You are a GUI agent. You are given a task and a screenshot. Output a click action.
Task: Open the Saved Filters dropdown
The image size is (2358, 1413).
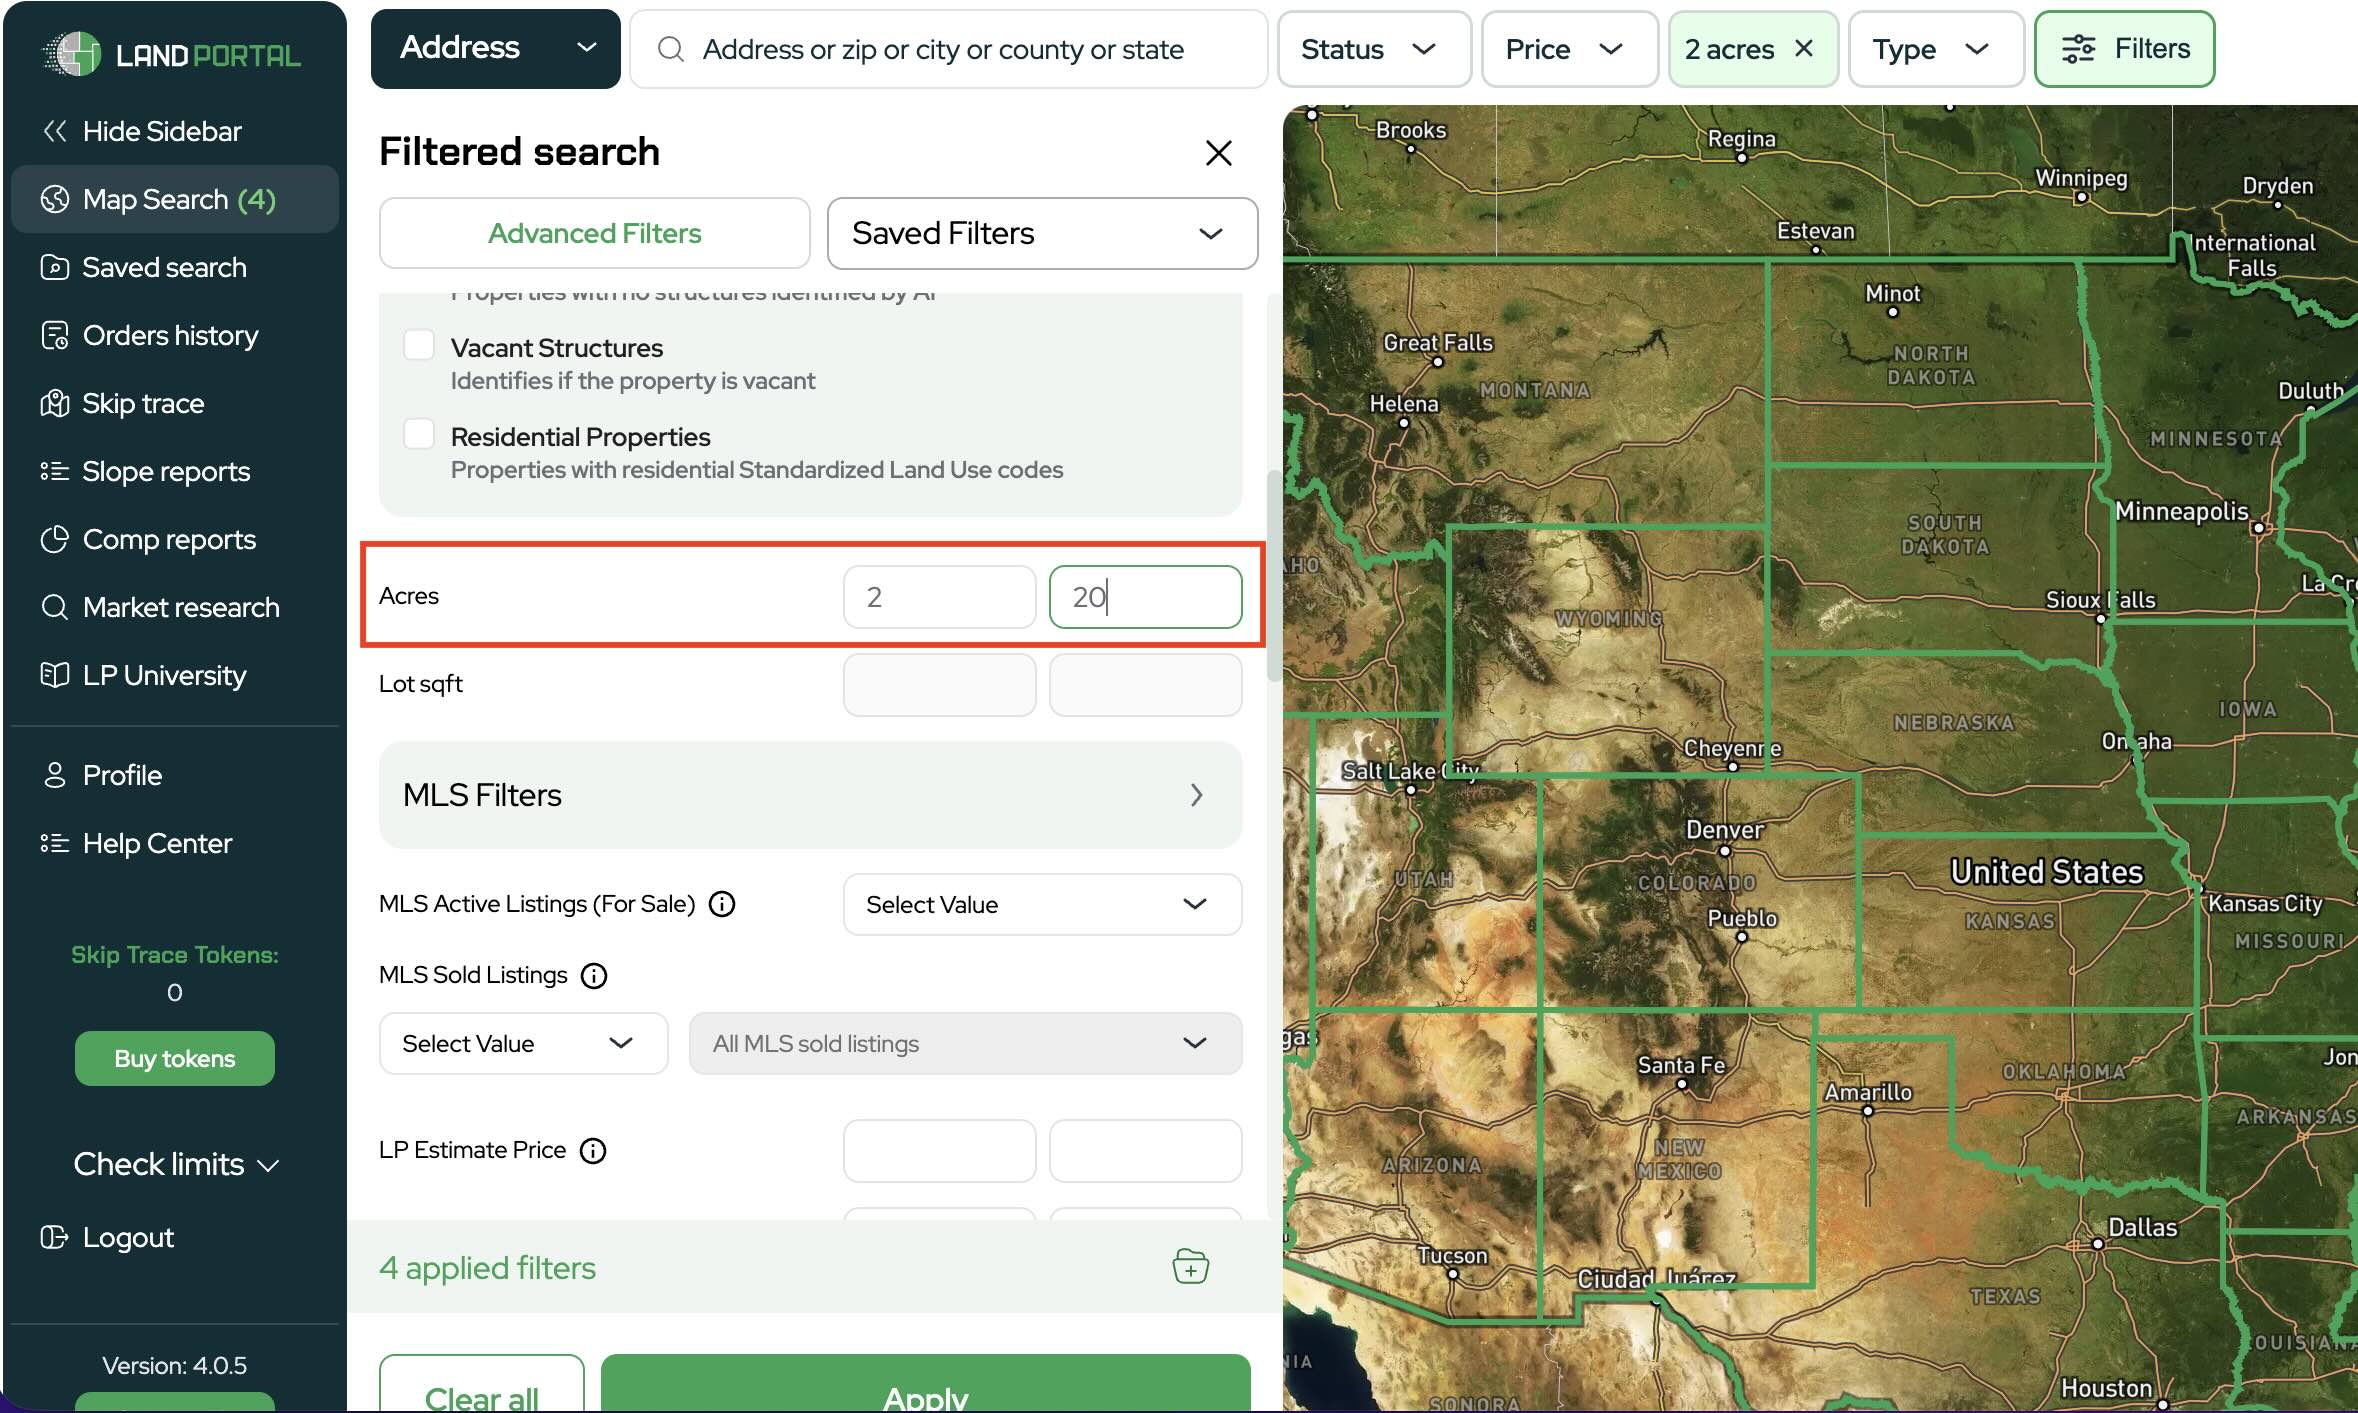pos(1041,233)
